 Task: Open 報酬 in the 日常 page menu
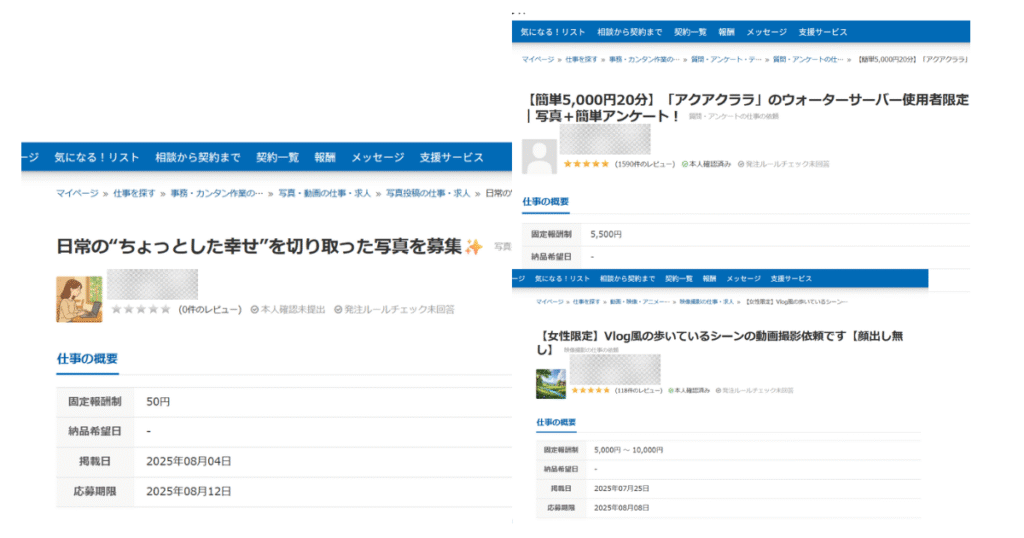click(x=325, y=157)
